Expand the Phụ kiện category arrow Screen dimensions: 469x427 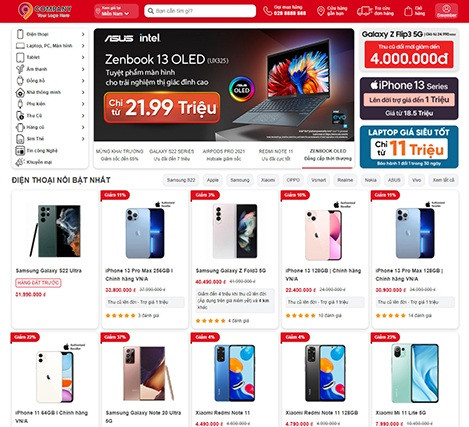(83, 104)
